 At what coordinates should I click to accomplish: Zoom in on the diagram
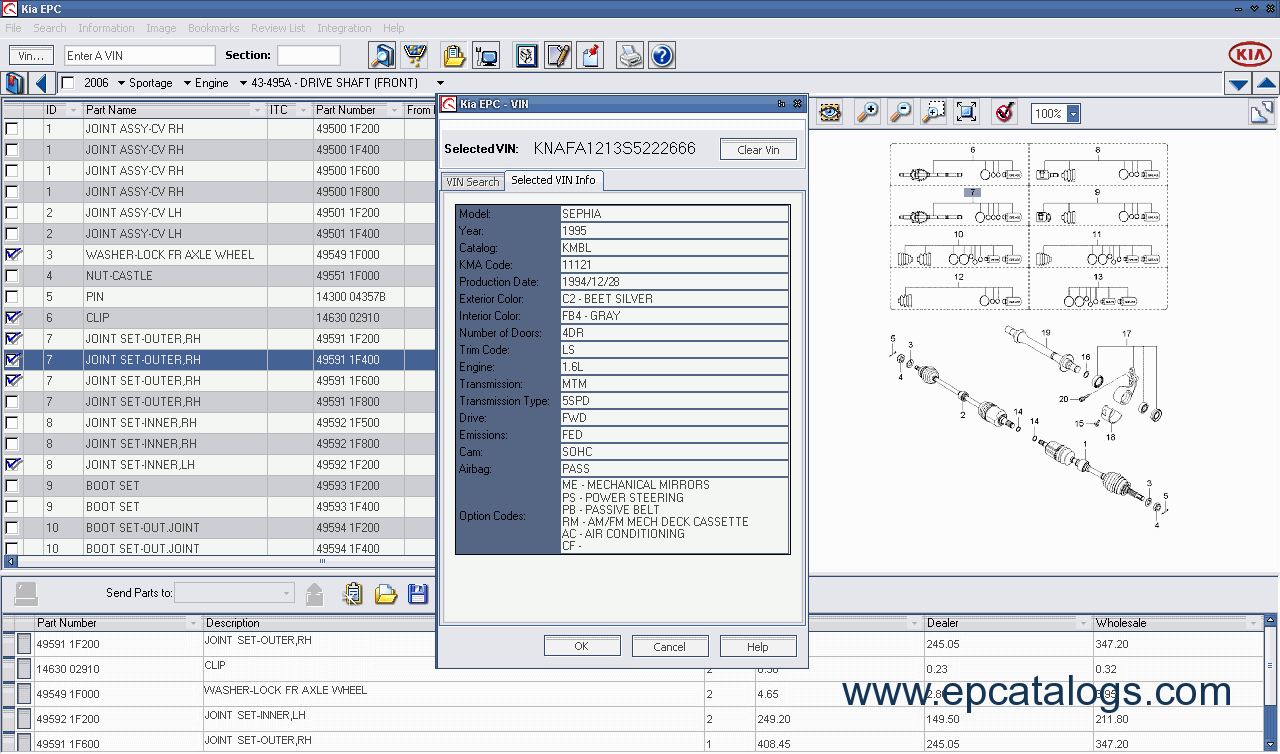[867, 113]
